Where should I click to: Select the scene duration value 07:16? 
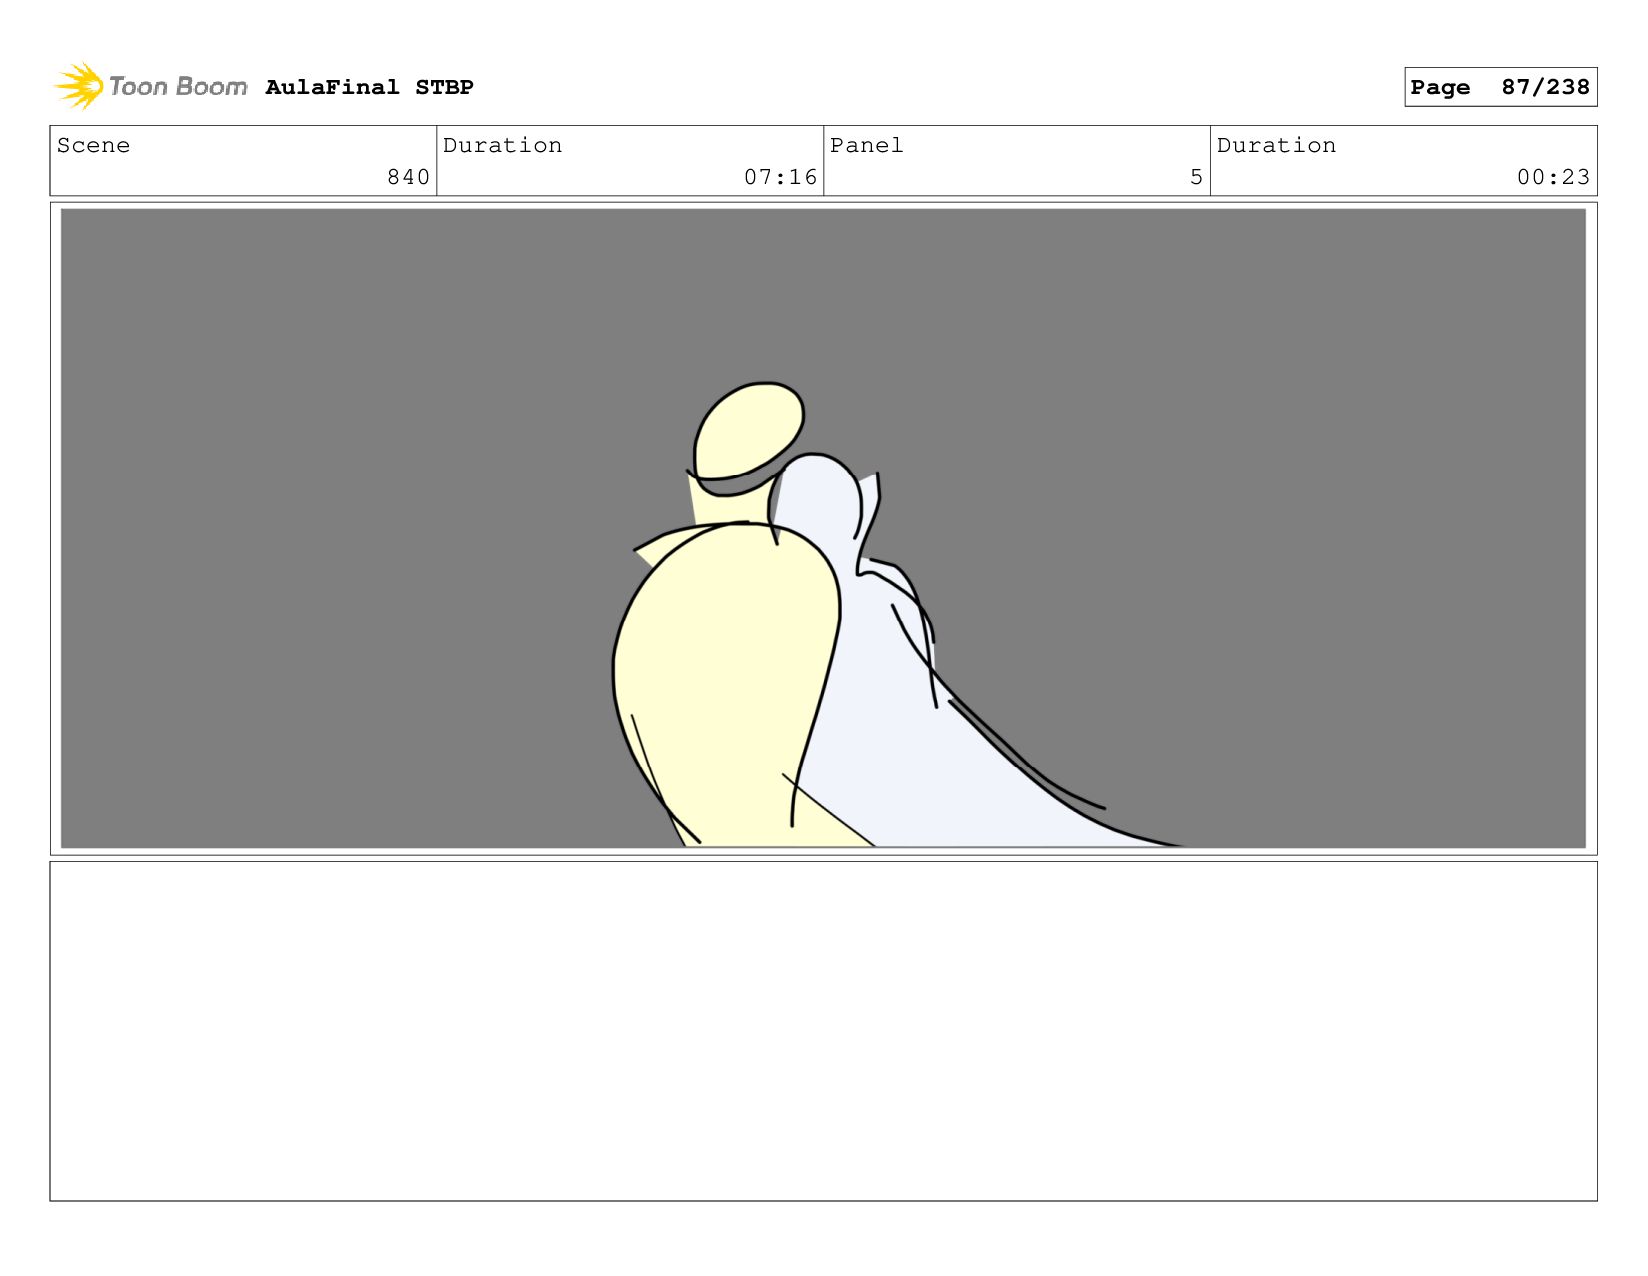pos(780,177)
